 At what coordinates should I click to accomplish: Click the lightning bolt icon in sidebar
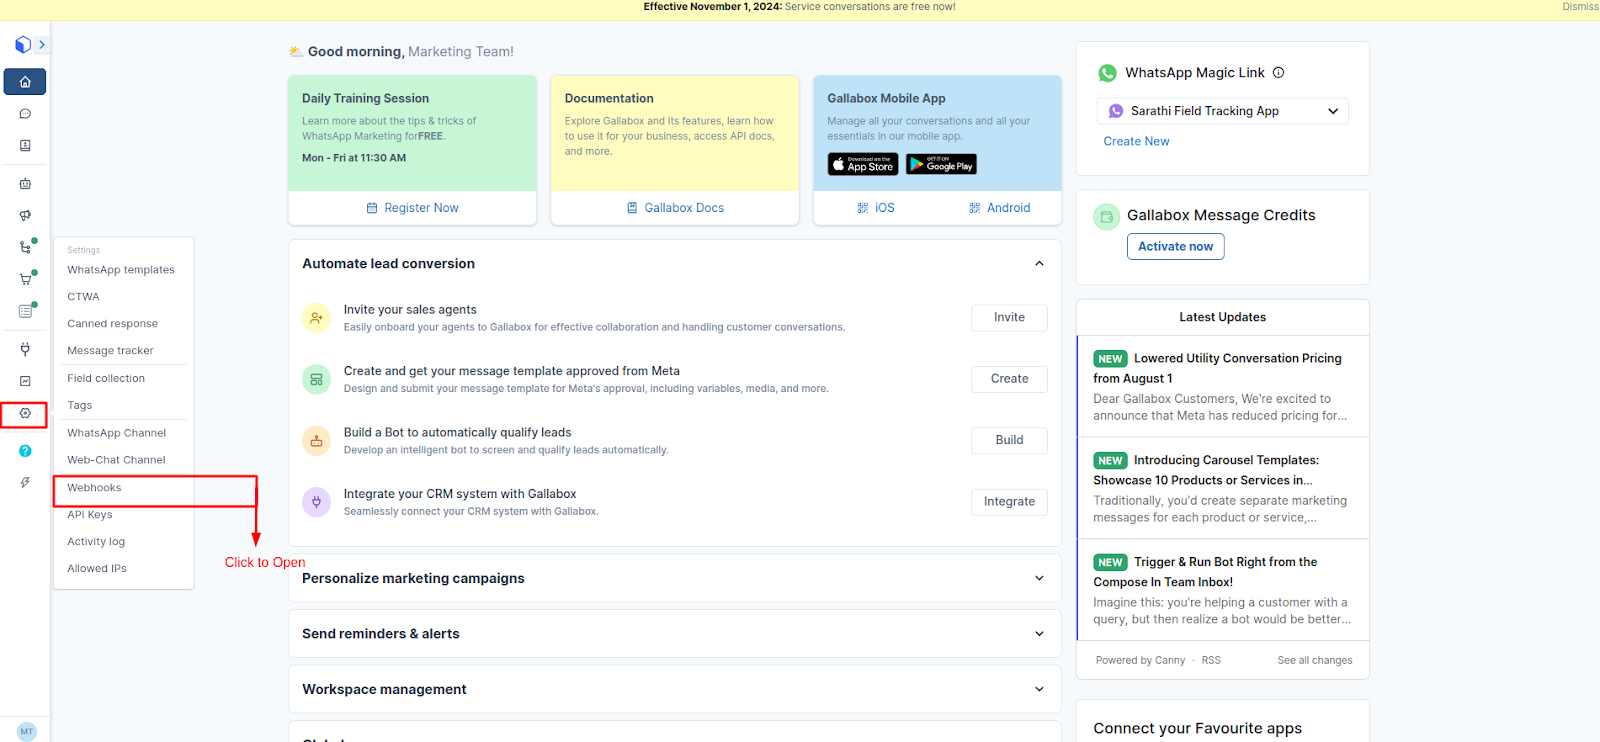point(25,483)
